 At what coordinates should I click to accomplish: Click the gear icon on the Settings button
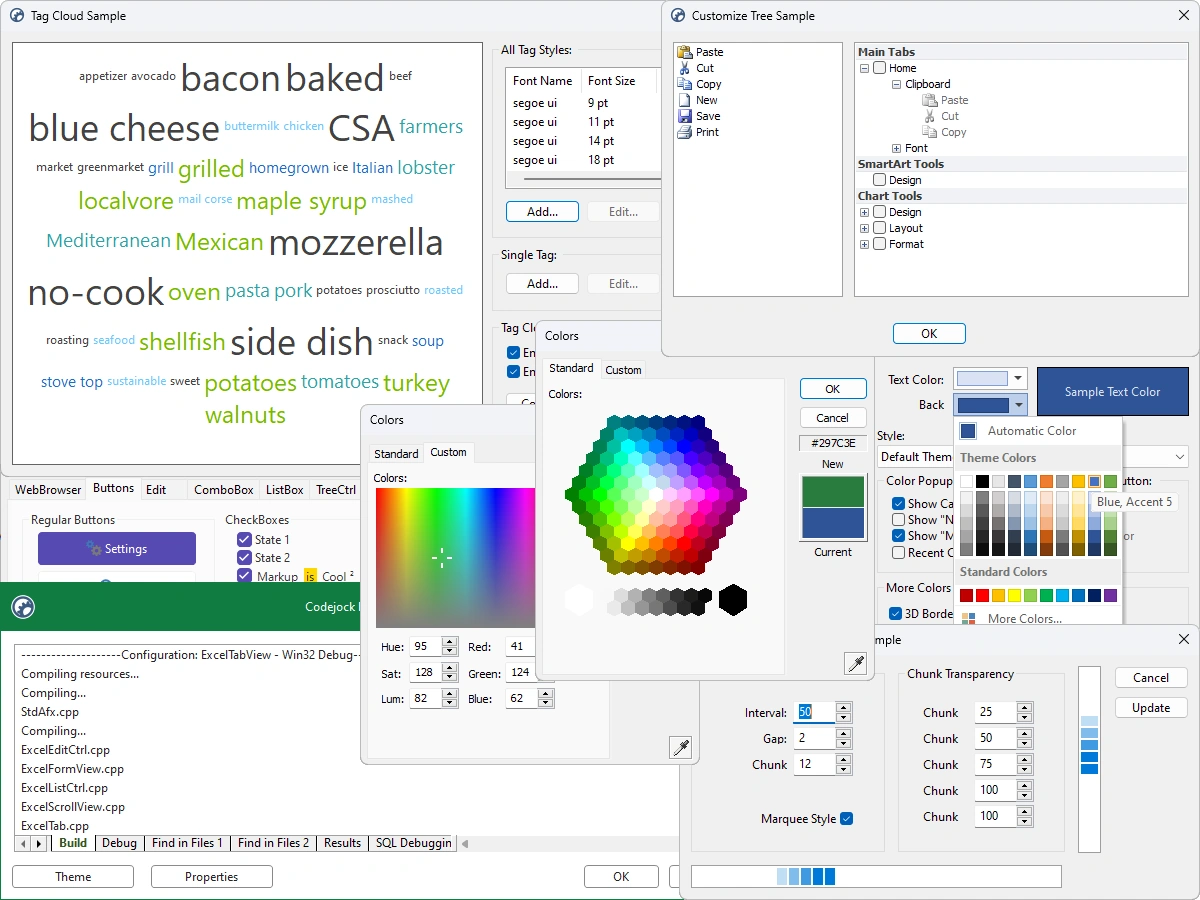pos(94,548)
